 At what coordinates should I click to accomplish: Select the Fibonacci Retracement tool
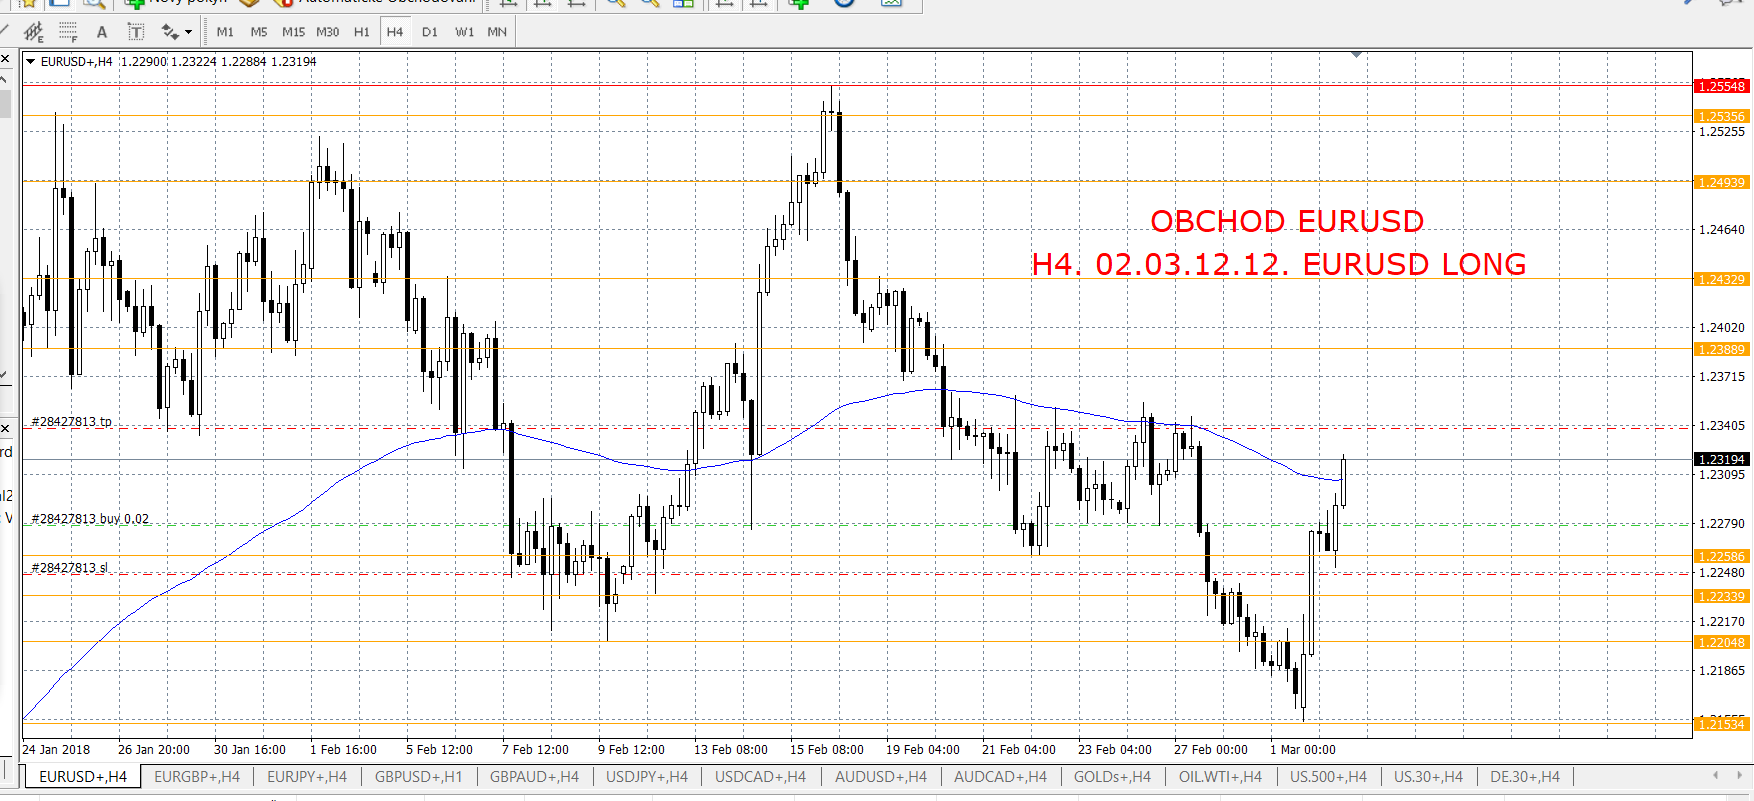(67, 32)
